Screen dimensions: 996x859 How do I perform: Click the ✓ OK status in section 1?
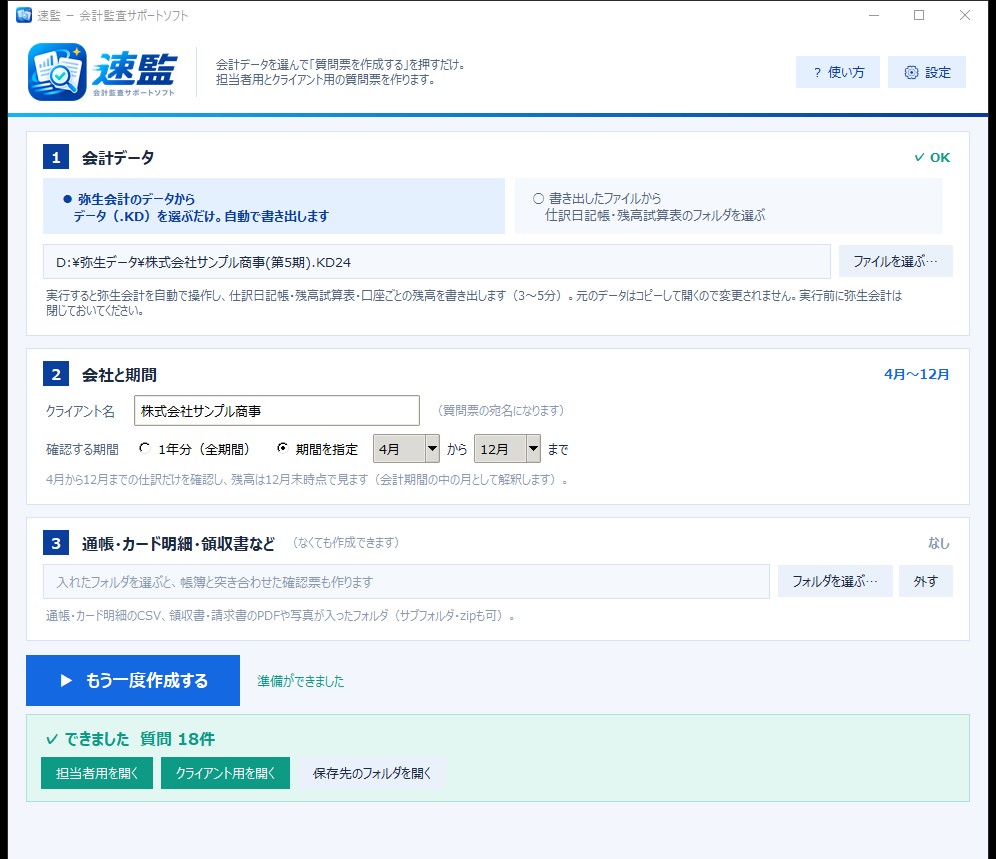point(932,158)
